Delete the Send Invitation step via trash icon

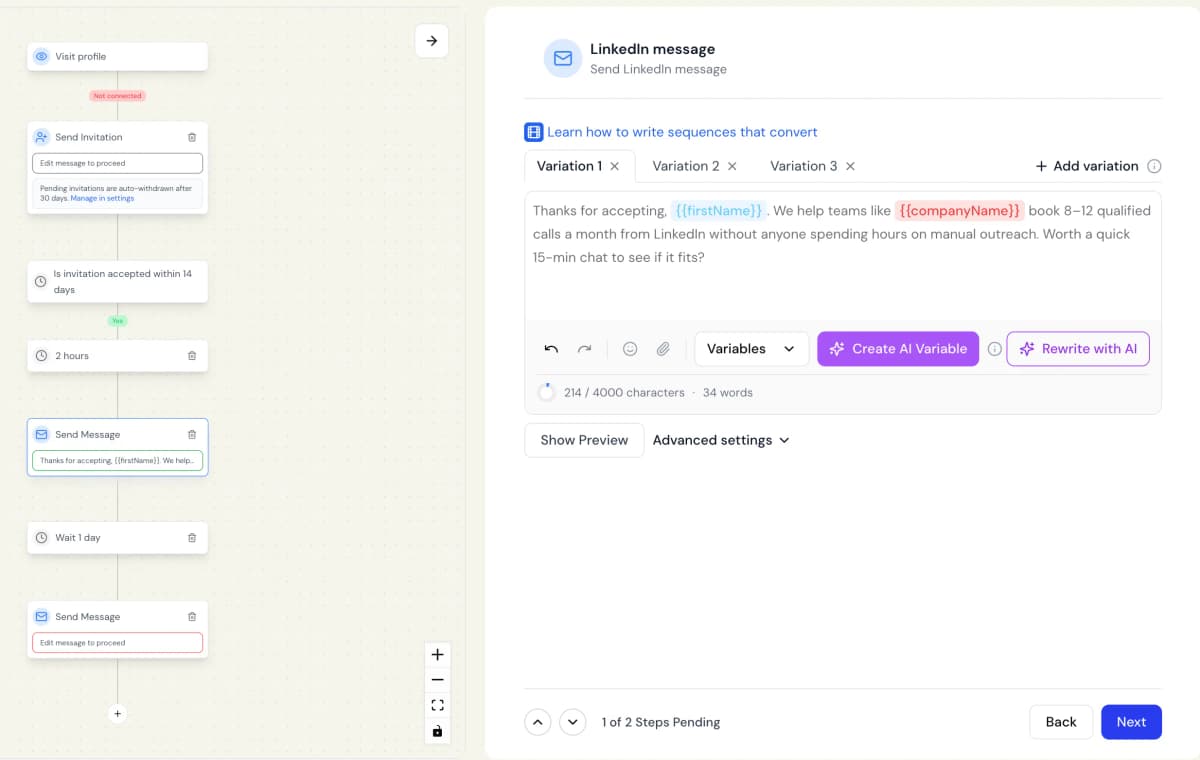(192, 137)
